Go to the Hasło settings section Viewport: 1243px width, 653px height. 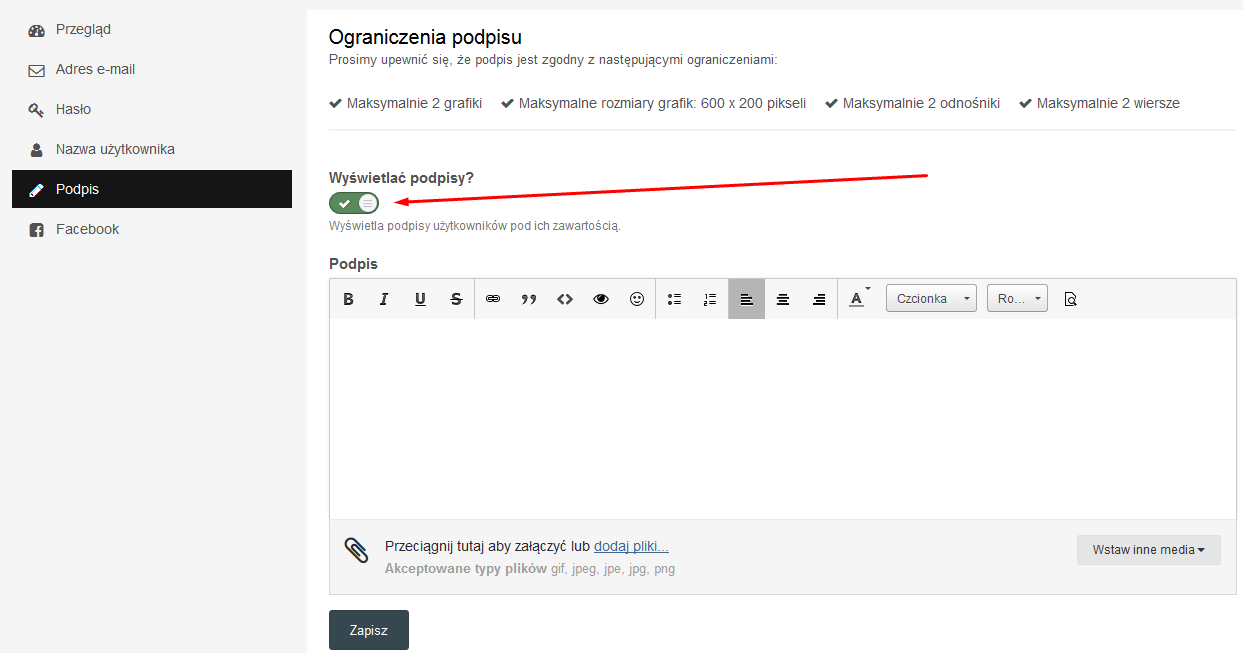(x=73, y=109)
